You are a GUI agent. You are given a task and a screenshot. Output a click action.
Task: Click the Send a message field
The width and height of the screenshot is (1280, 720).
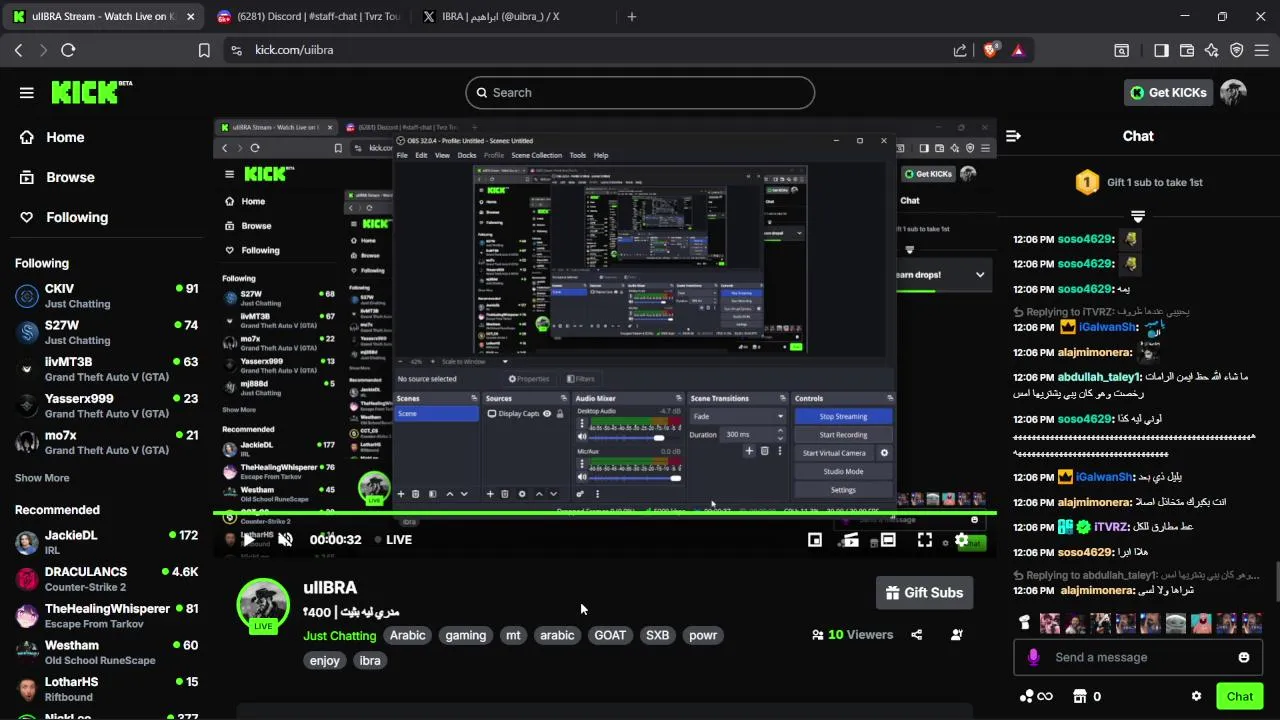(x=1138, y=657)
